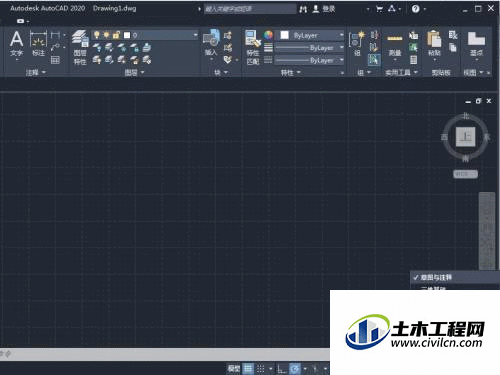The width and height of the screenshot is (500, 375).
Task: Click the Group Edit icon
Action: [374, 48]
